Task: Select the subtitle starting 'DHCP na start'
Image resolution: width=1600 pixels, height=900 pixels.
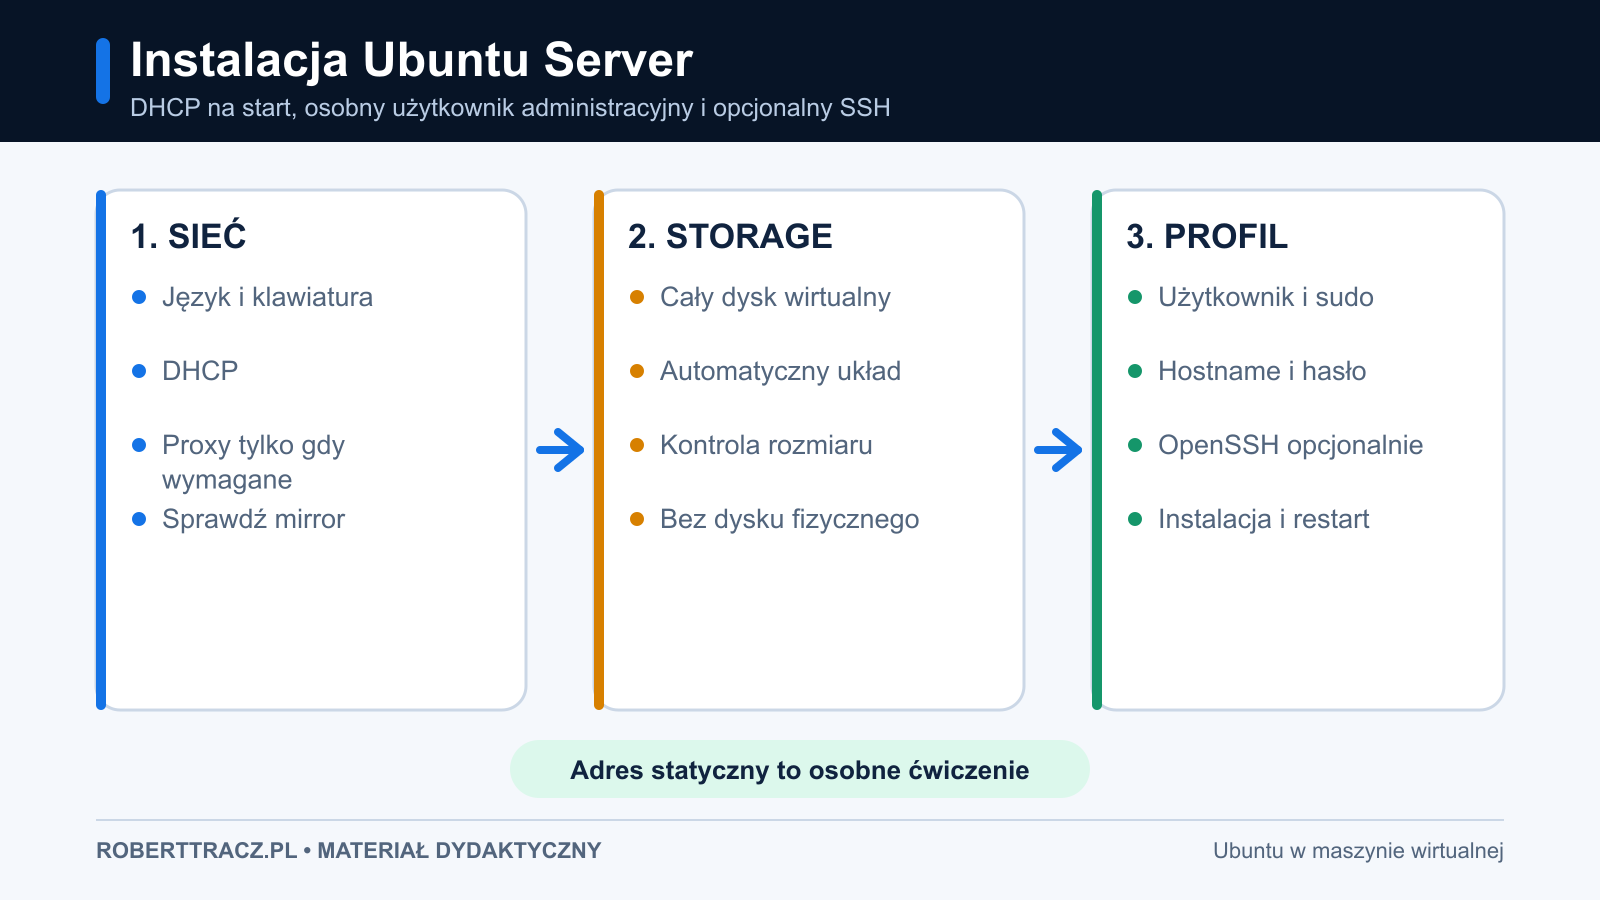Action: coord(510,108)
